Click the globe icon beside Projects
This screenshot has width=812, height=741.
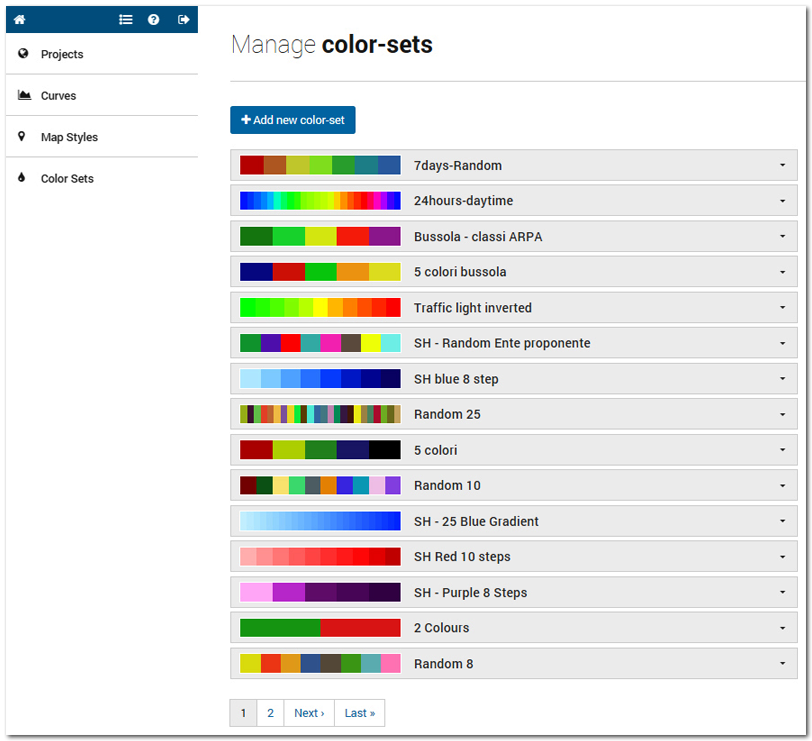click(23, 53)
